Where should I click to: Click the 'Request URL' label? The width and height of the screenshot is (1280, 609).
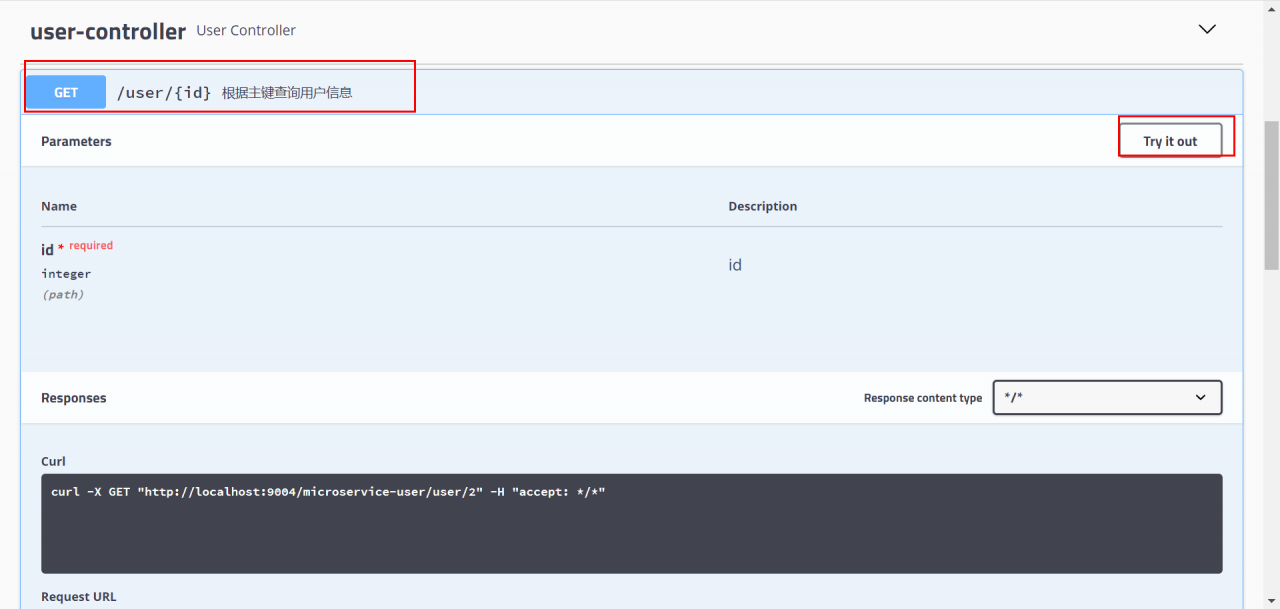[x=79, y=597]
